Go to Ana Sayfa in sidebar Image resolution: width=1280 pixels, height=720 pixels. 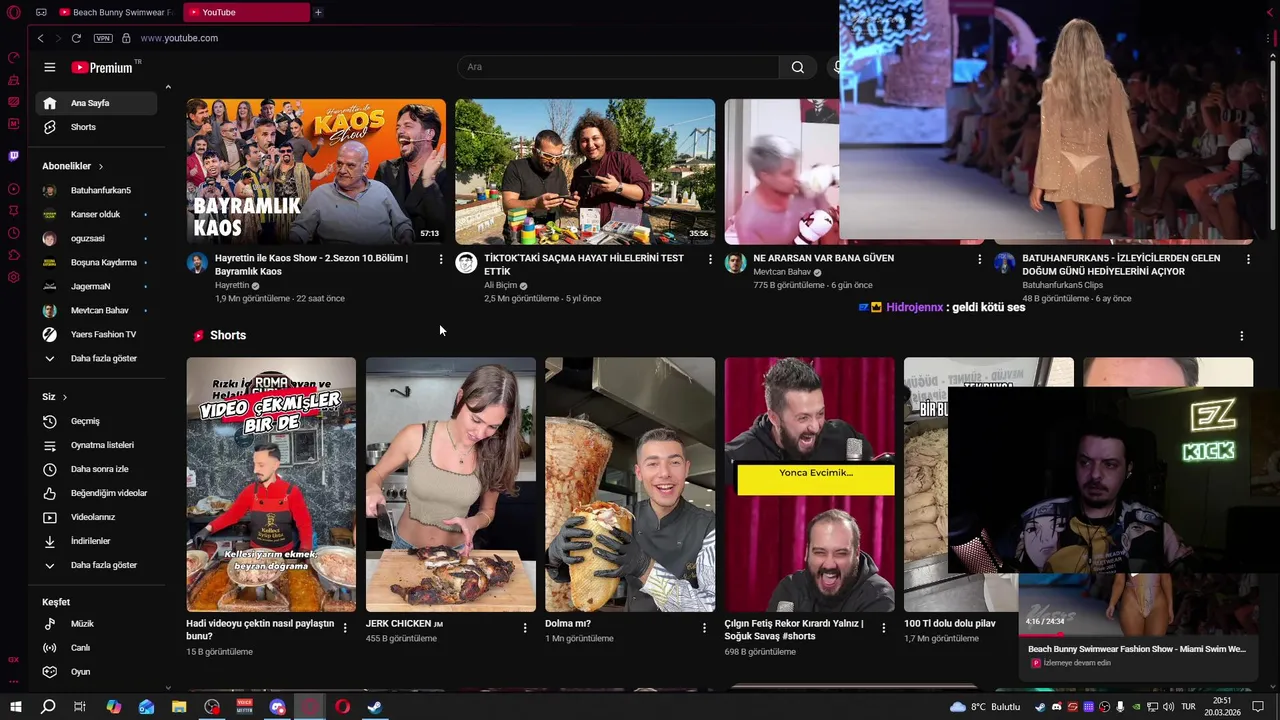(96, 103)
